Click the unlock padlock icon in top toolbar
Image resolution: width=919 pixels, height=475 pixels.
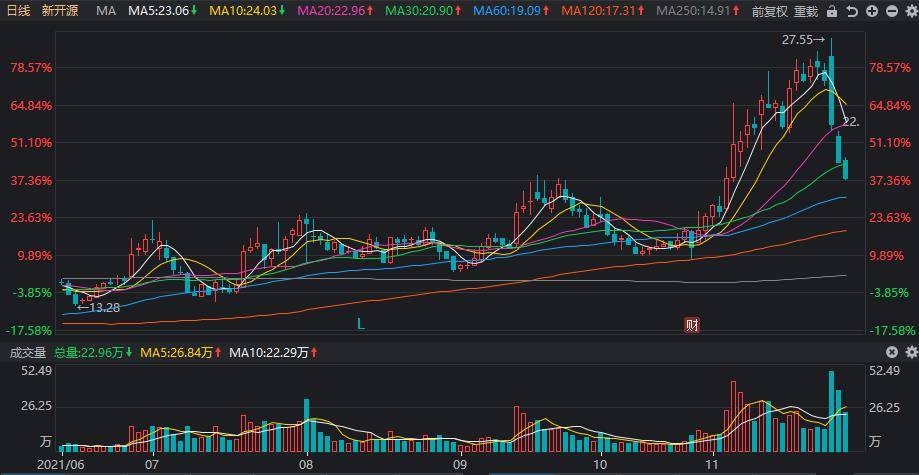tap(832, 11)
